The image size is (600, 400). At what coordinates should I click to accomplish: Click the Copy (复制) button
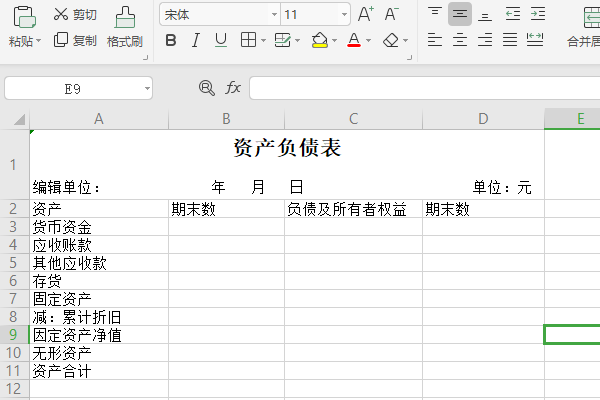tap(75, 41)
